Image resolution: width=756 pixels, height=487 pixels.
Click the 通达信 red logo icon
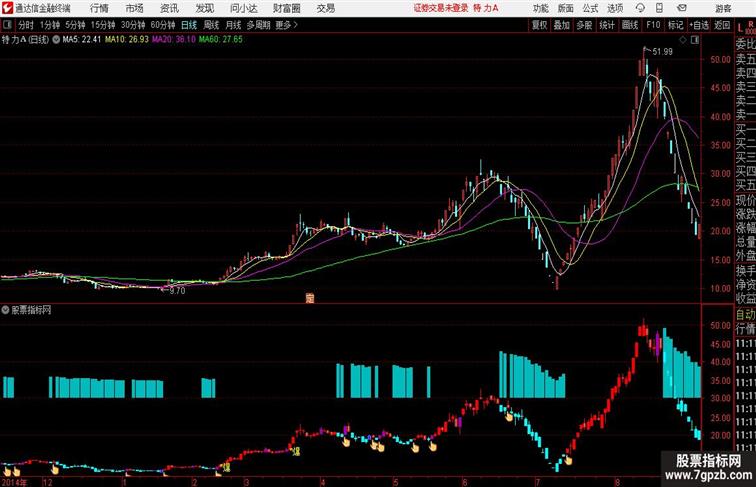click(x=7, y=8)
